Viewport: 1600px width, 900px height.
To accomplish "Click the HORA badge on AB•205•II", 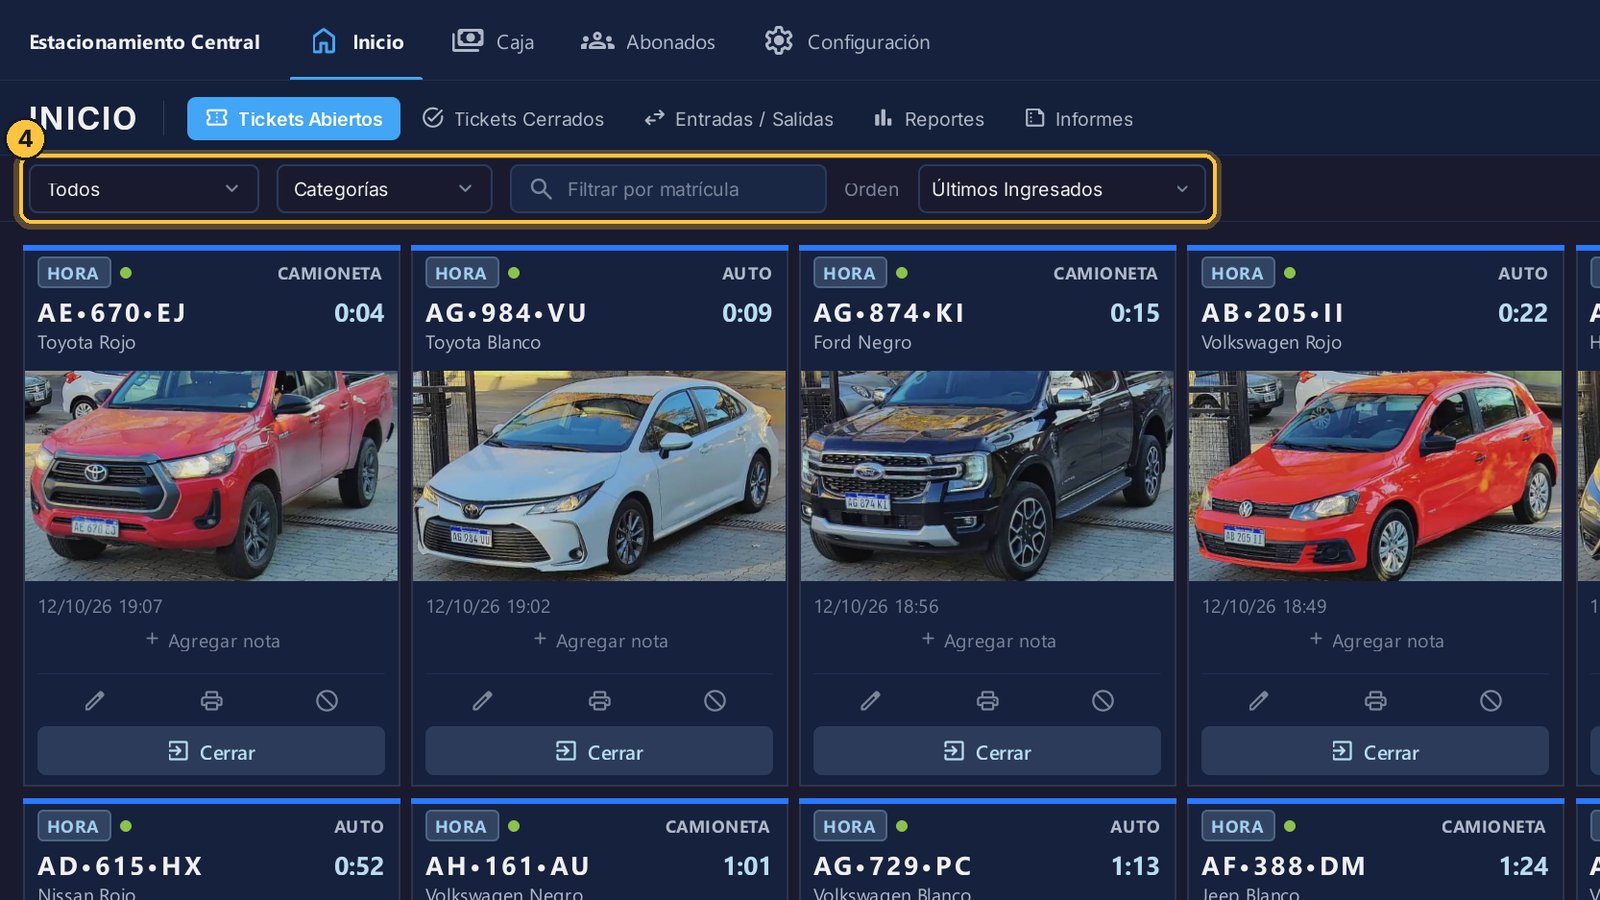I will click(x=1237, y=273).
